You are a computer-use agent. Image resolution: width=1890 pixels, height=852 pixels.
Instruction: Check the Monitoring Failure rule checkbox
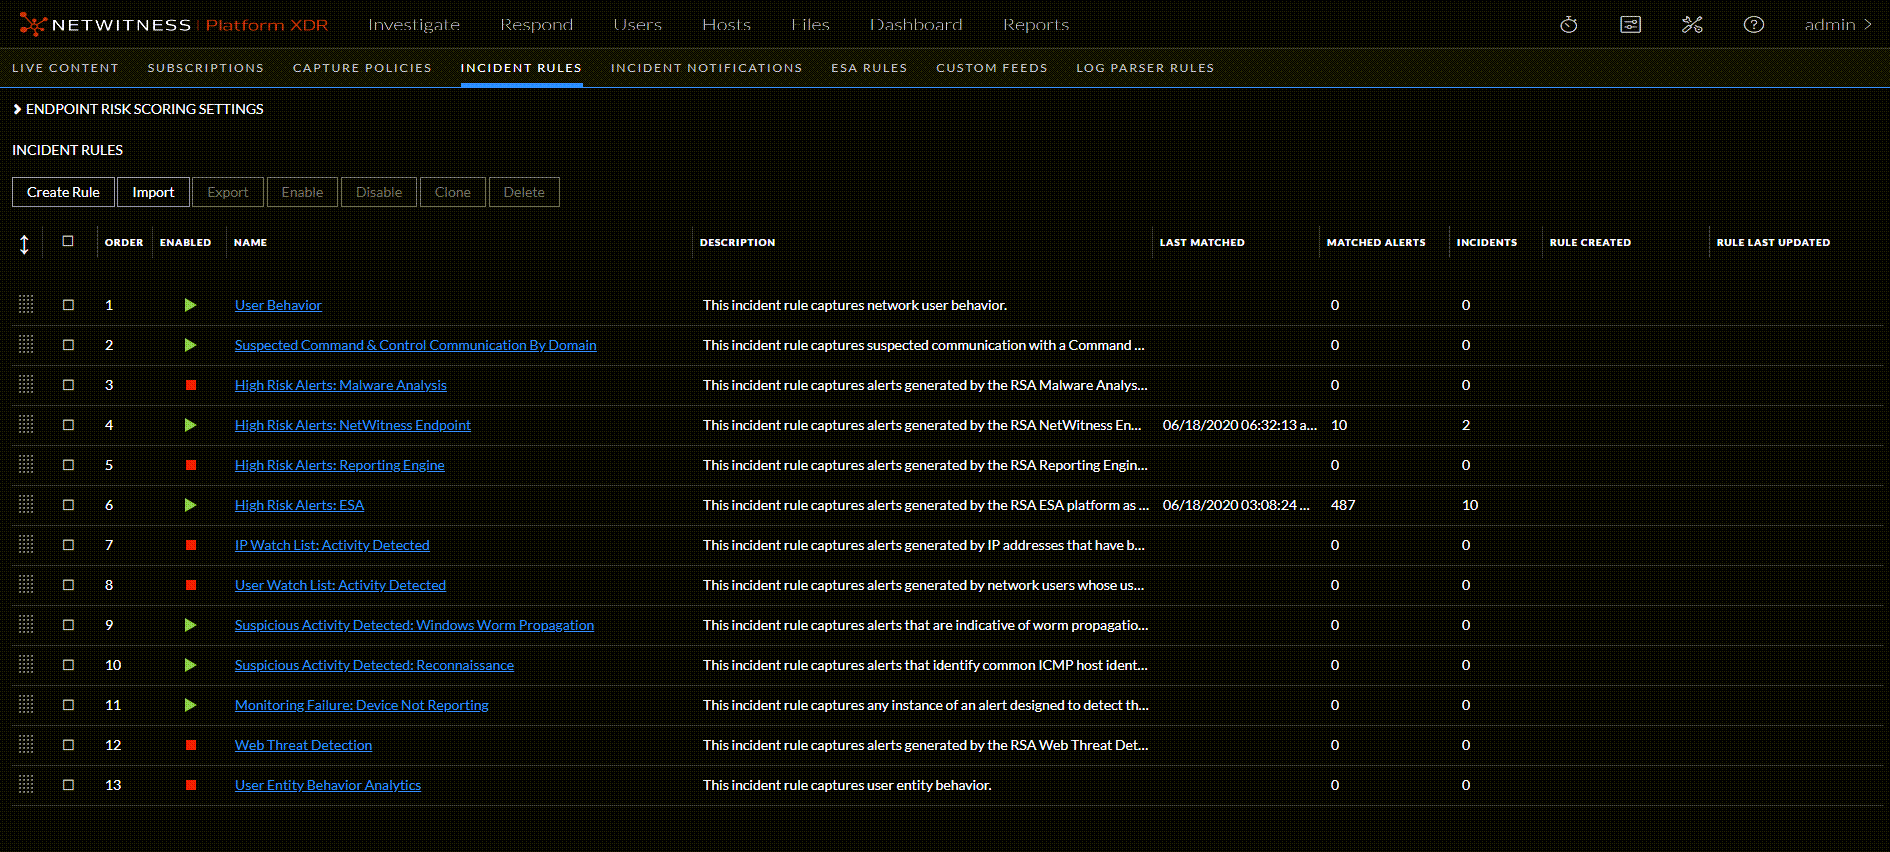(68, 705)
